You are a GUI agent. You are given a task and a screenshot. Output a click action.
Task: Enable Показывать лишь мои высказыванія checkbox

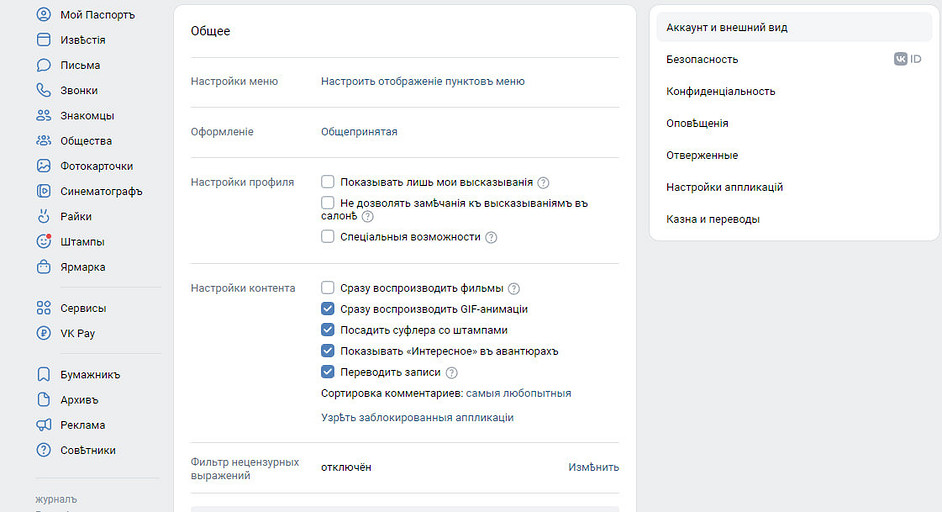pos(327,182)
